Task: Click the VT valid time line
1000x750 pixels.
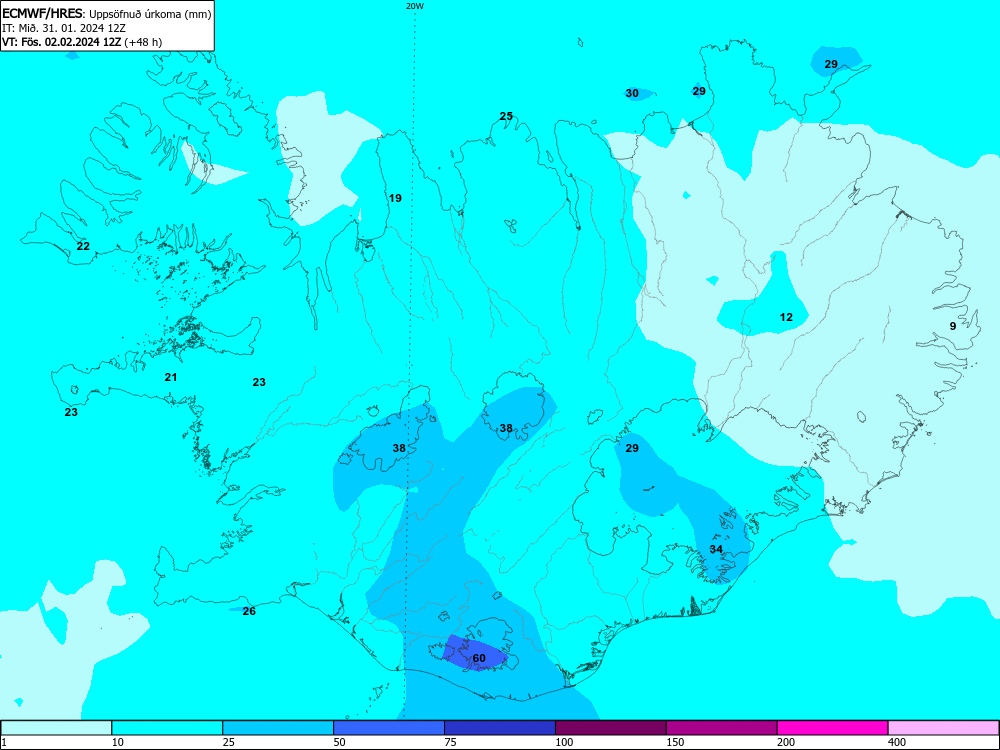Action: pos(82,42)
